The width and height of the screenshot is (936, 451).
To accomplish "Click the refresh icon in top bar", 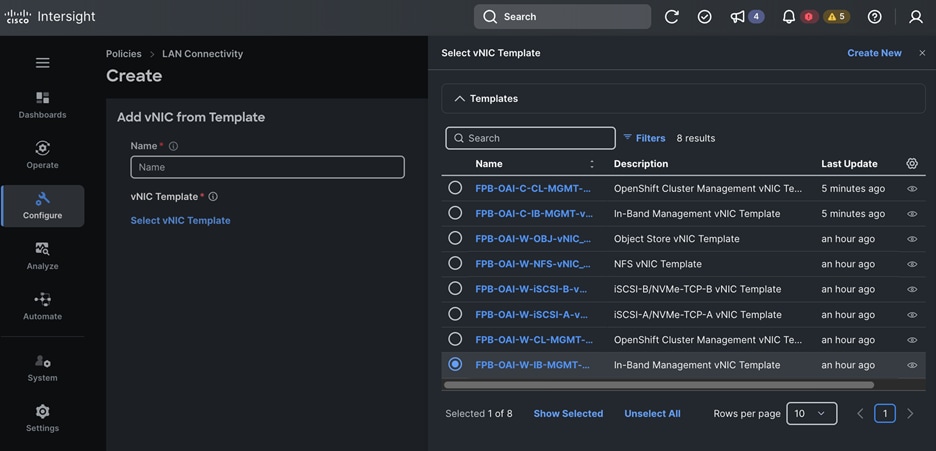I will pos(672,17).
